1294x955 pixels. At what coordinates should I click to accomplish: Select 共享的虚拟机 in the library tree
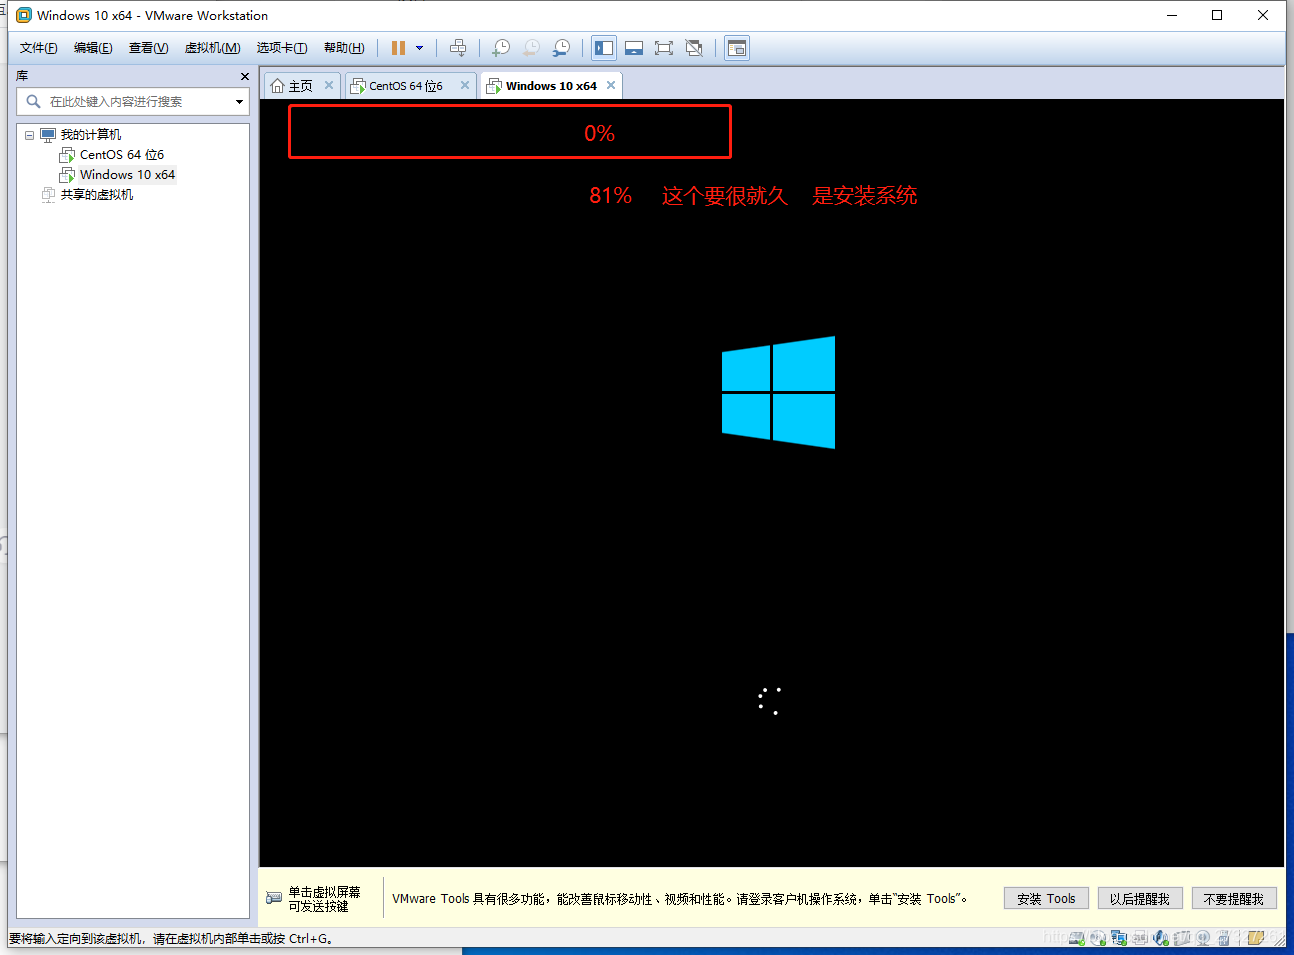point(97,195)
